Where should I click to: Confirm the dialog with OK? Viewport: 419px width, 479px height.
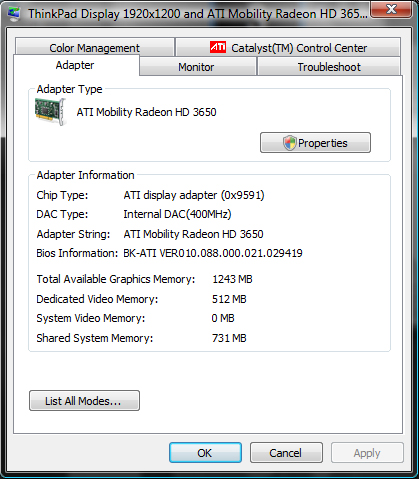[x=205, y=453]
